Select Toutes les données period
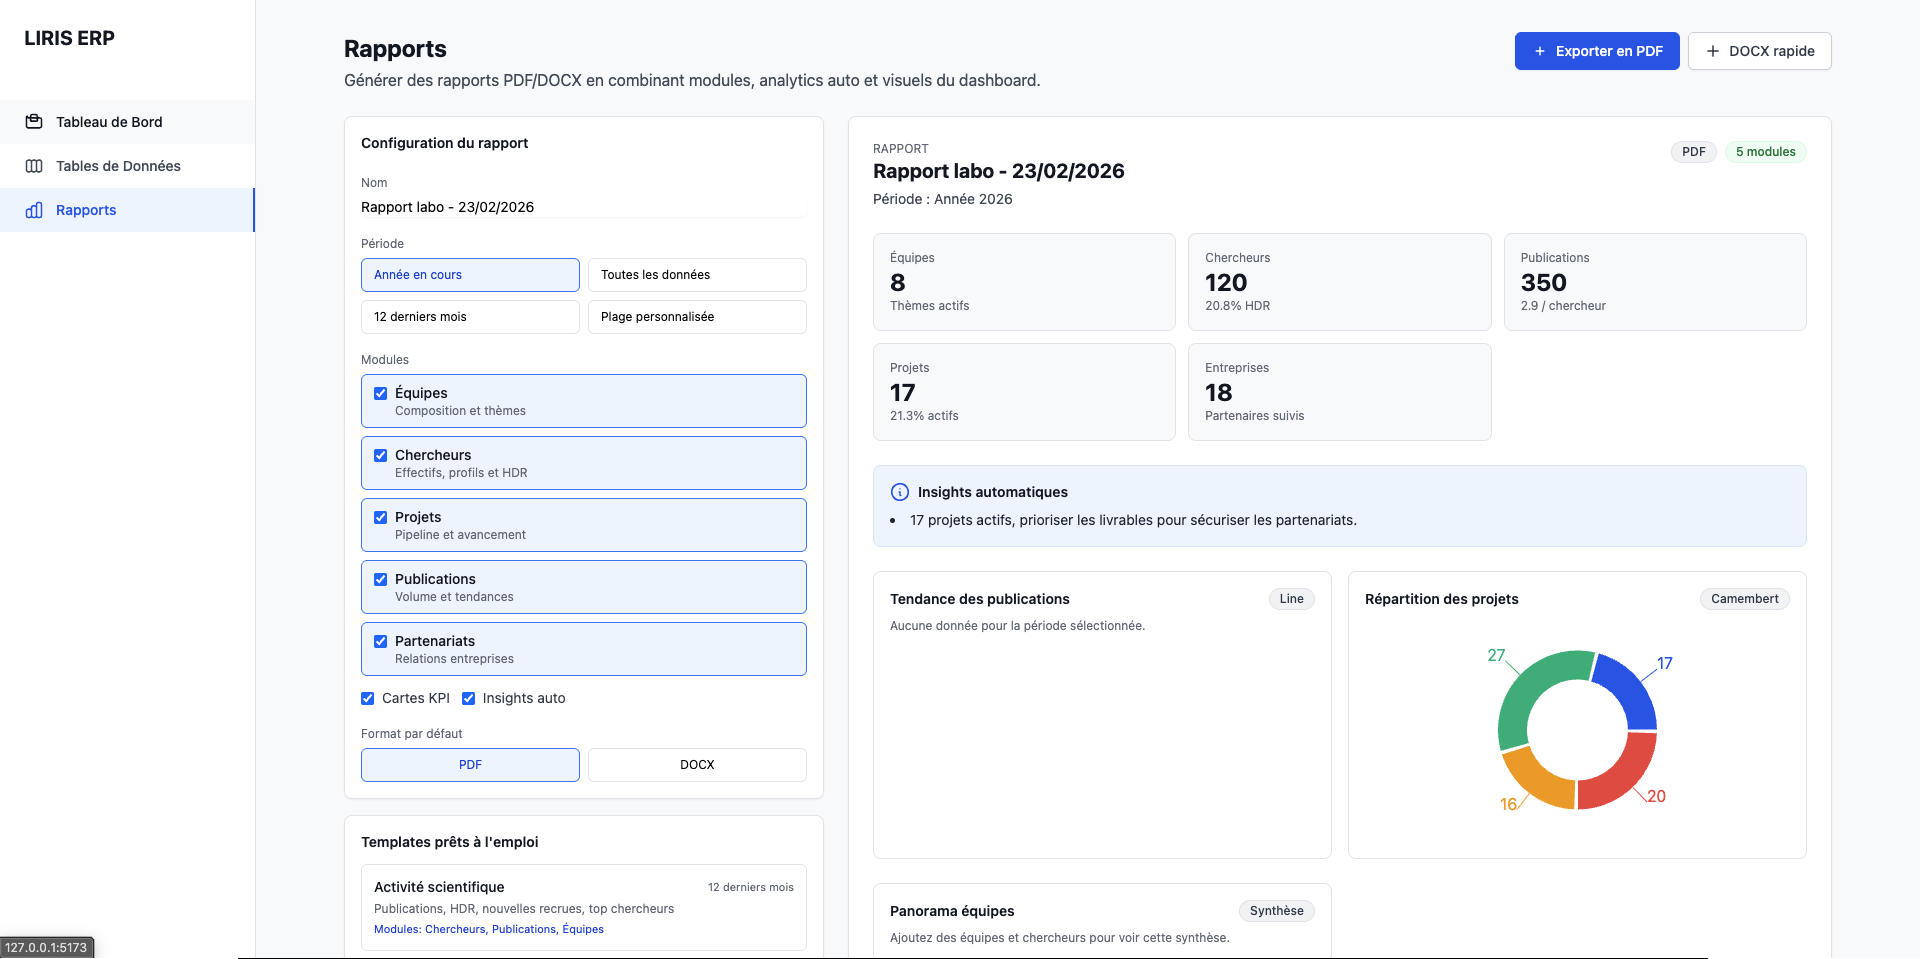Image resolution: width=1920 pixels, height=959 pixels. click(697, 275)
